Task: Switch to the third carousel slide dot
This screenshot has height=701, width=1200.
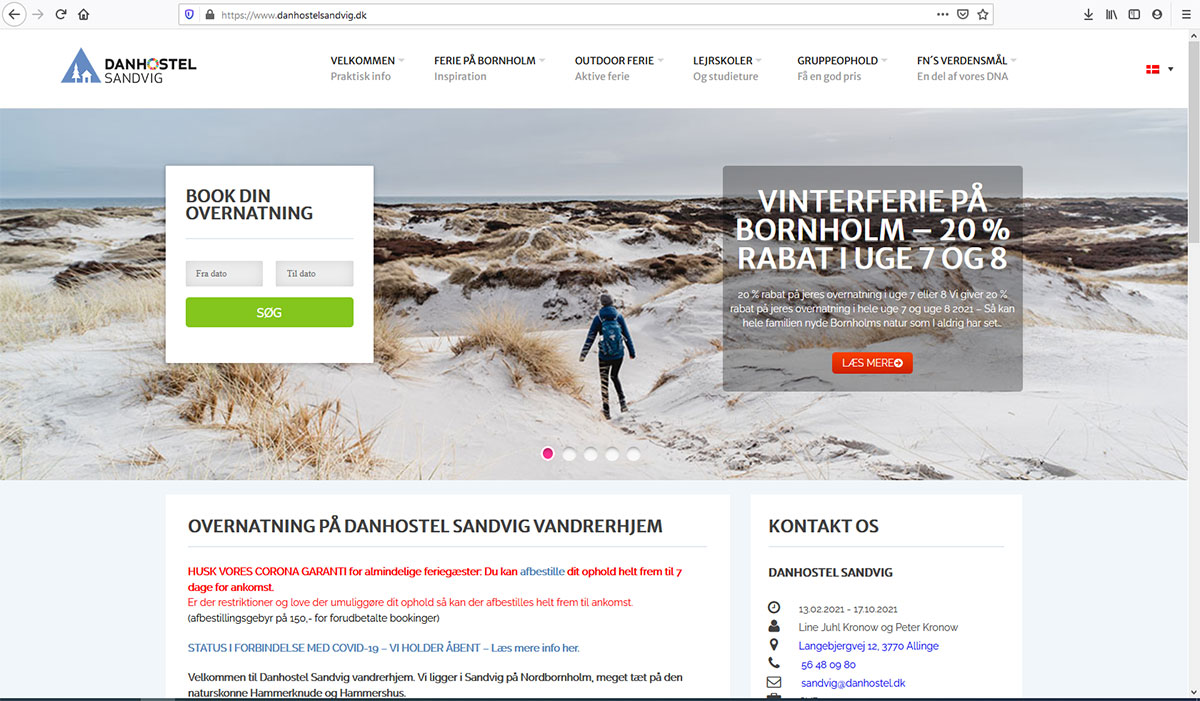Action: (591, 453)
